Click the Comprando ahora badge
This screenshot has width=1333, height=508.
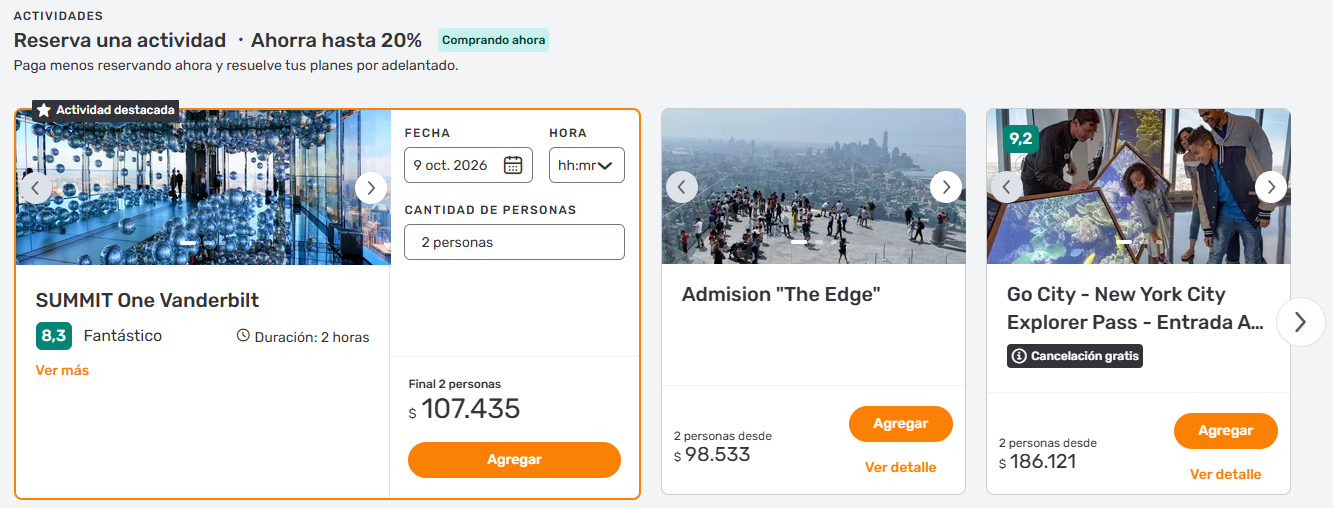[x=493, y=40]
